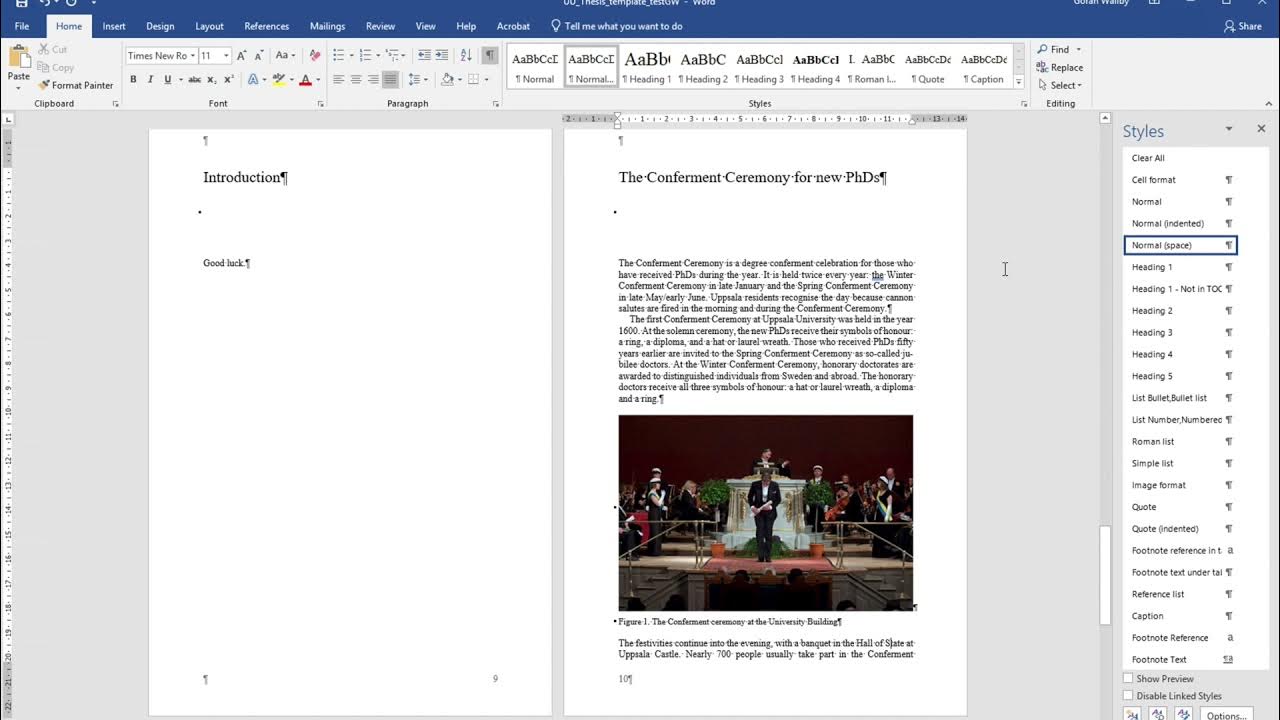Click the paragraph shading color button
Viewport: 1280px width, 720px height.
447,79
